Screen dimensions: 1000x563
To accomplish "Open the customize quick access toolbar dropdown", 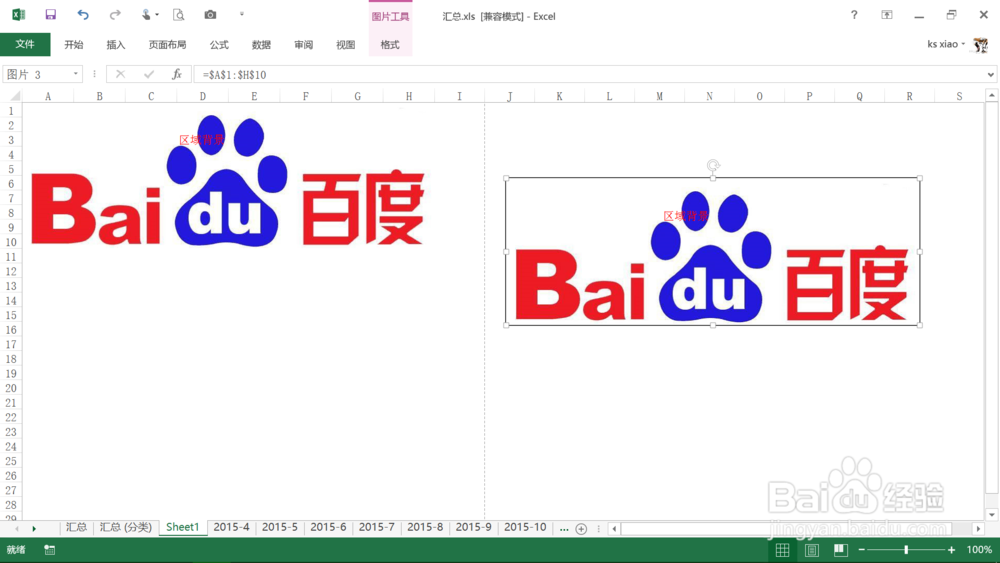I will point(242,14).
